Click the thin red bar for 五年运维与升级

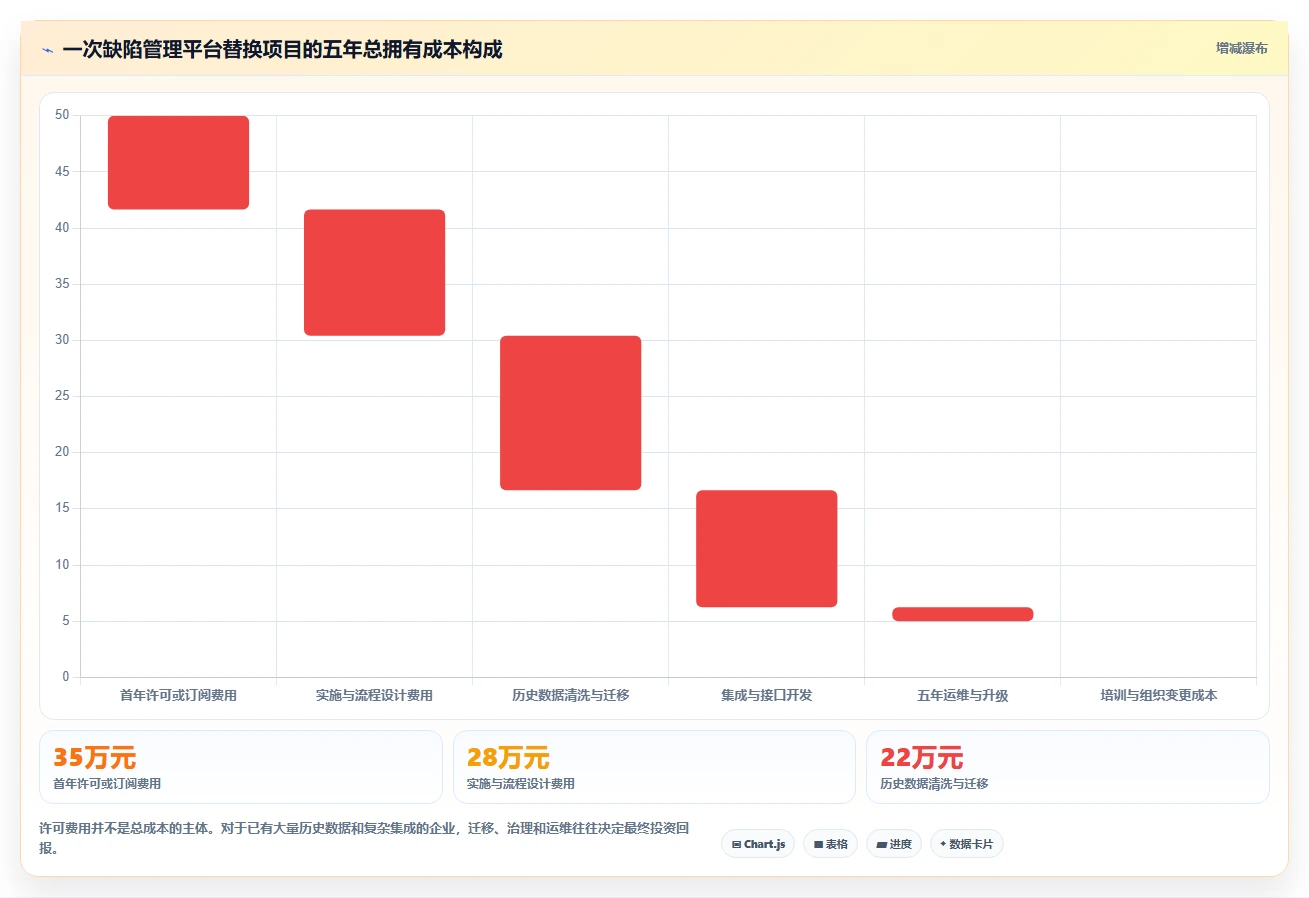coord(962,614)
